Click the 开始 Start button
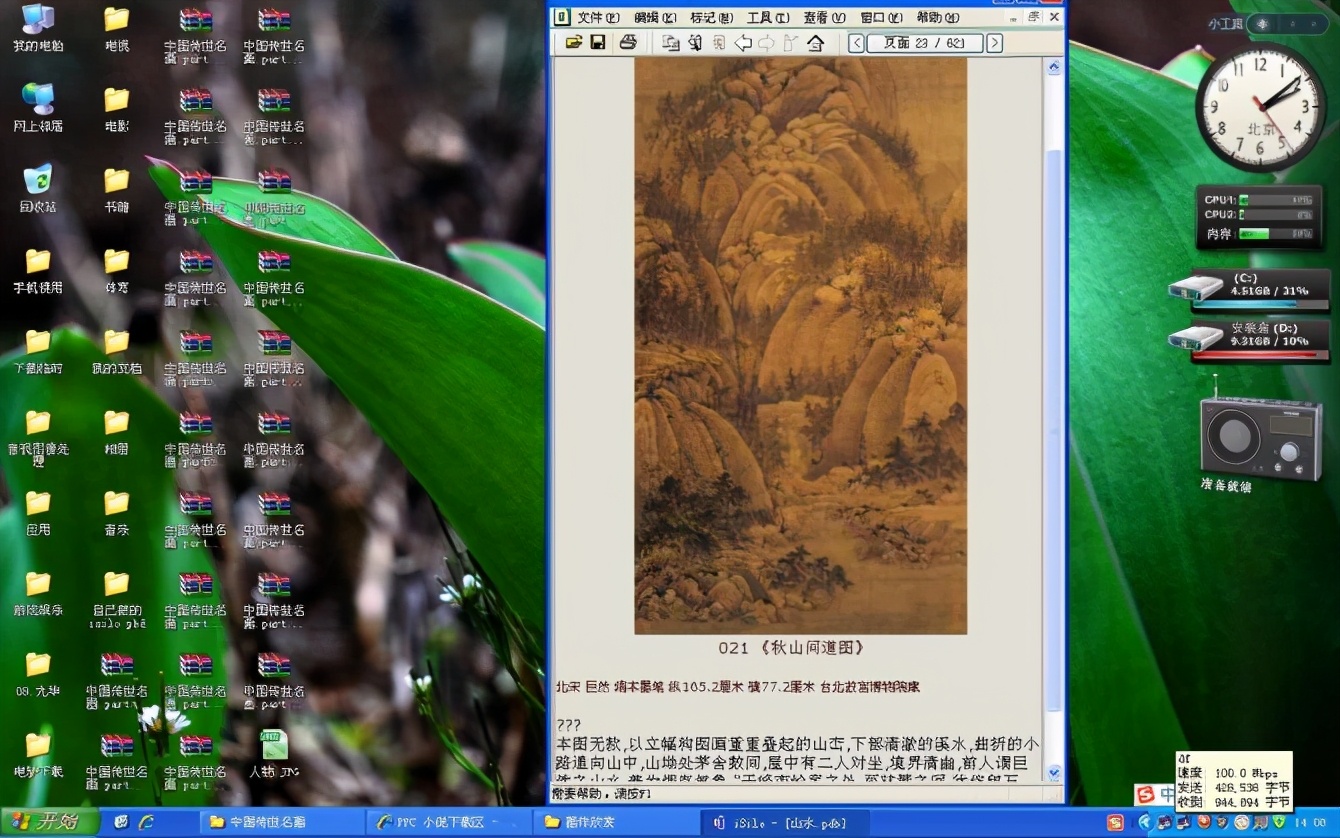Image resolution: width=1340 pixels, height=838 pixels. coord(49,822)
